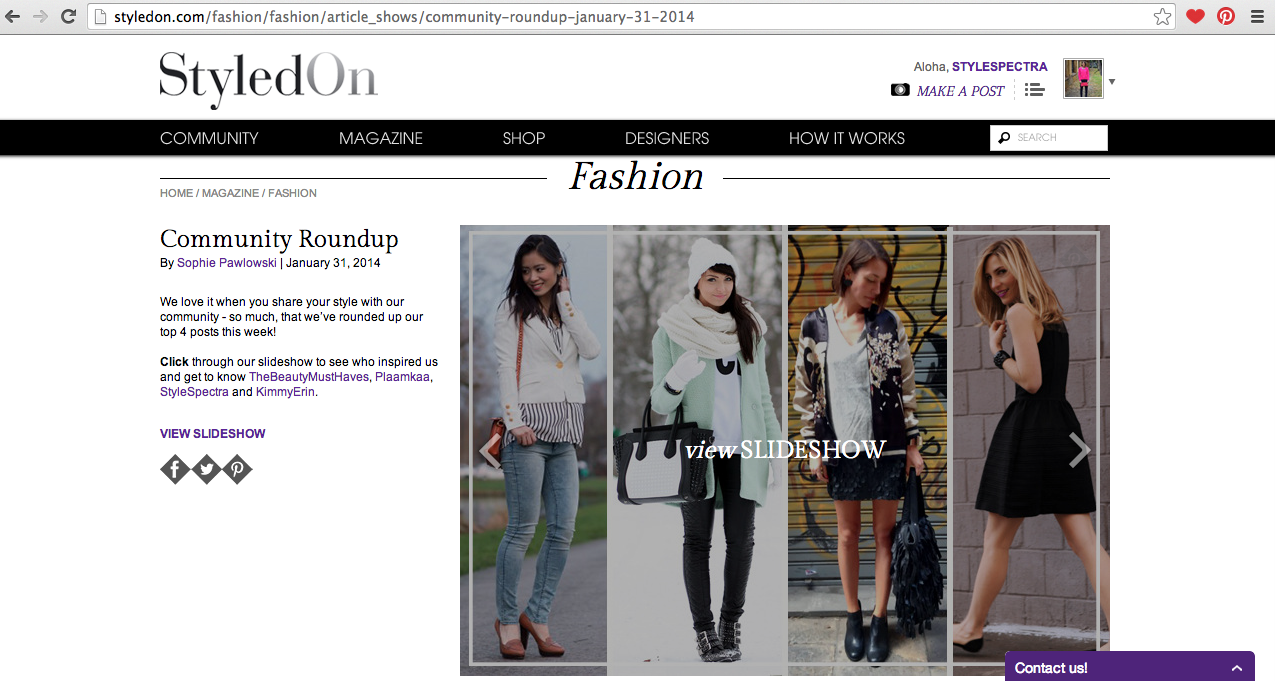
Task: Share article via Pinterest diamond icon
Action: point(237,469)
